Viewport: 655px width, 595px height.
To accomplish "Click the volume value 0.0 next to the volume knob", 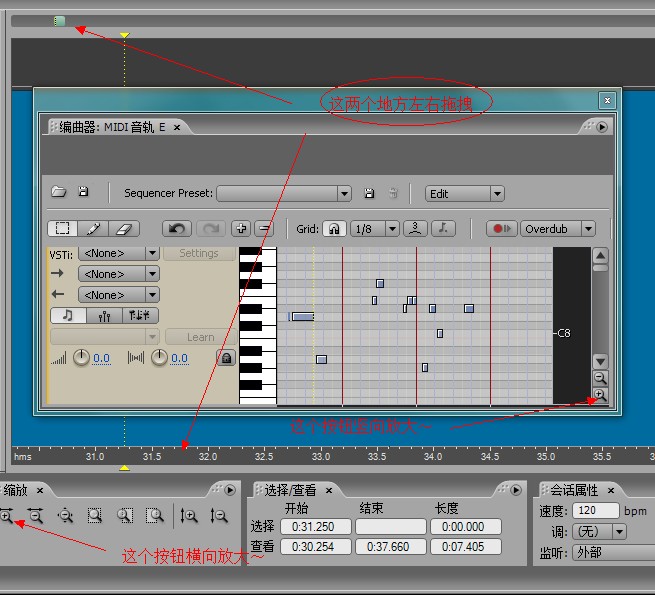I will [102, 359].
